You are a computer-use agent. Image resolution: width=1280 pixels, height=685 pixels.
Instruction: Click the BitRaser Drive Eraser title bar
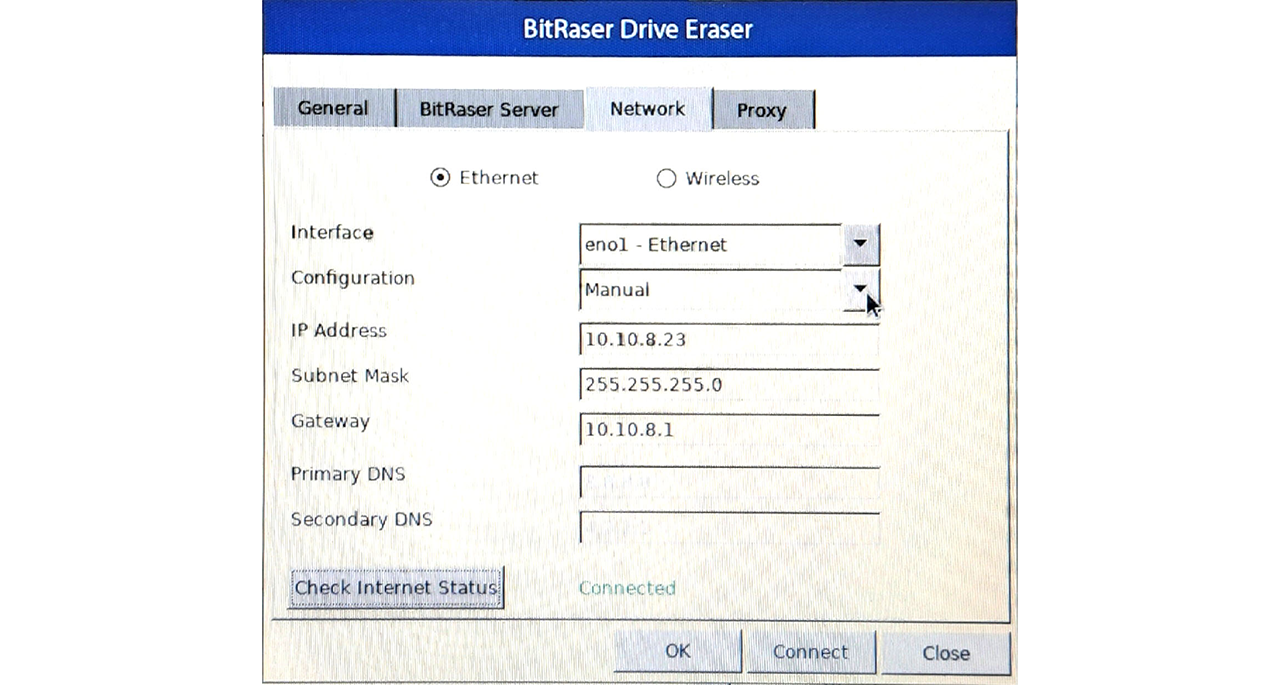[638, 28]
